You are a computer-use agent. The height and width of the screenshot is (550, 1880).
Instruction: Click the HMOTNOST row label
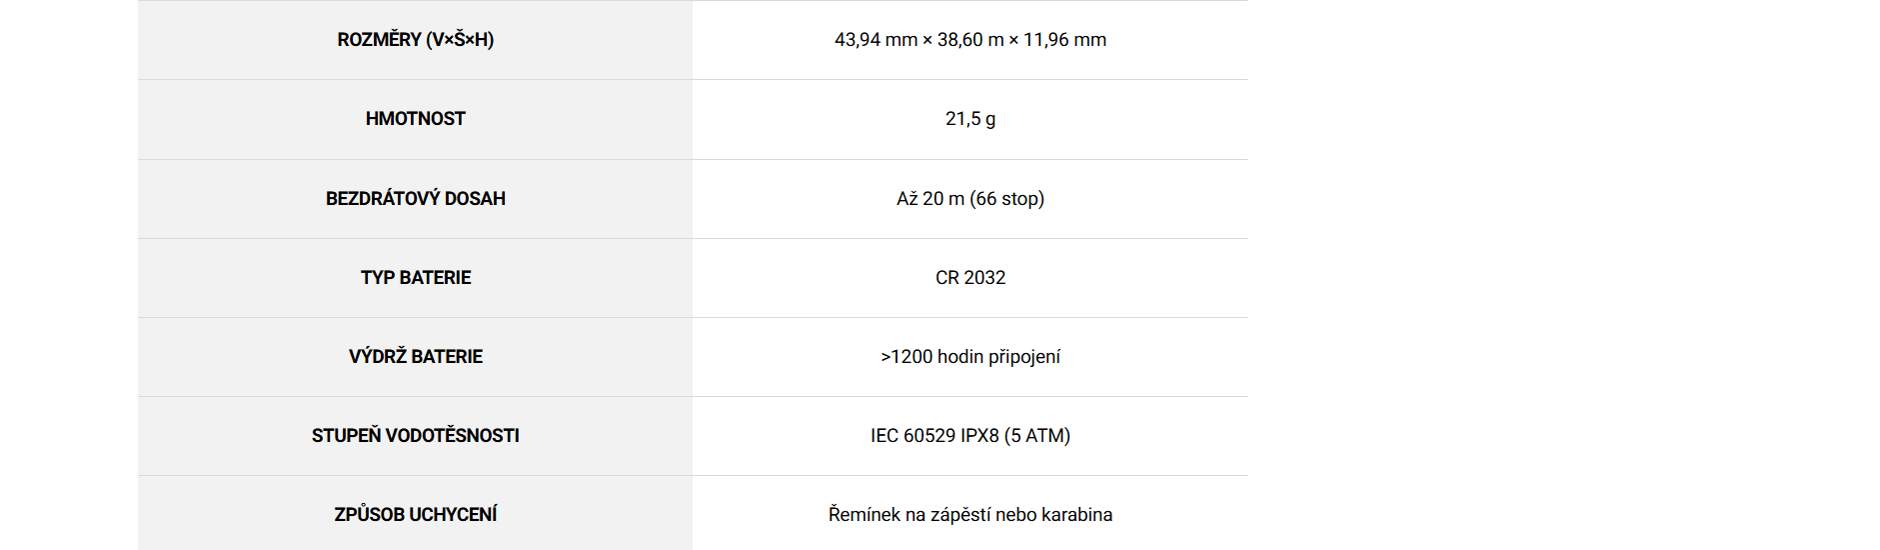[415, 119]
